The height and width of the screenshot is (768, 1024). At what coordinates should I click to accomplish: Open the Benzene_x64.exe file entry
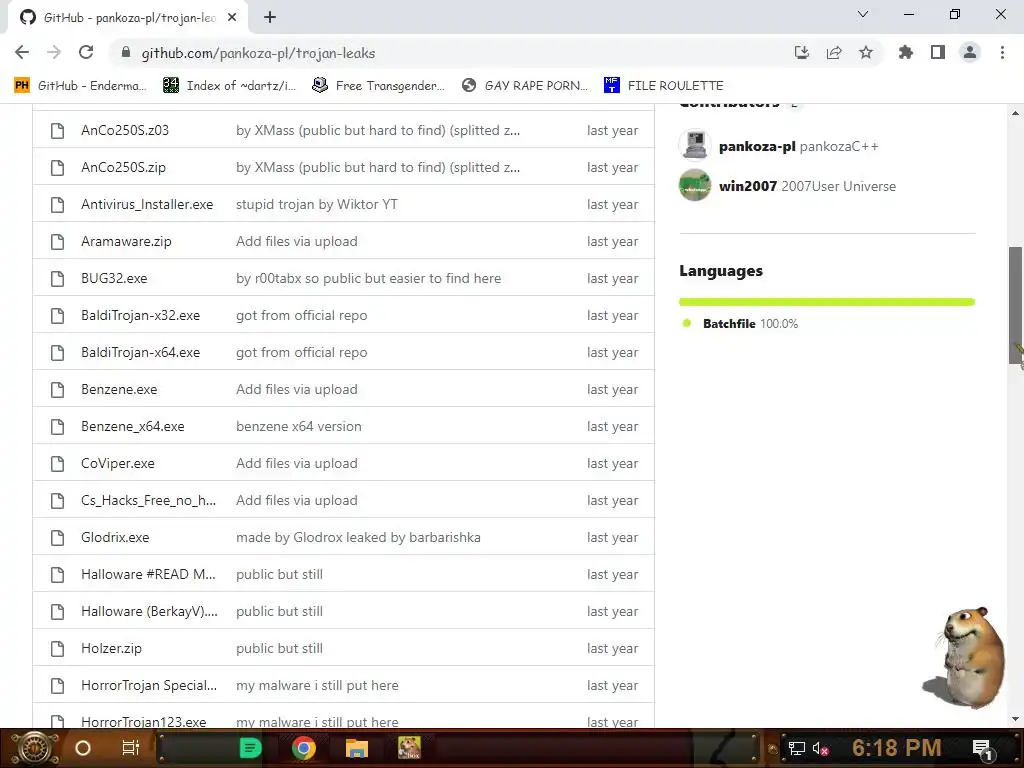133,426
